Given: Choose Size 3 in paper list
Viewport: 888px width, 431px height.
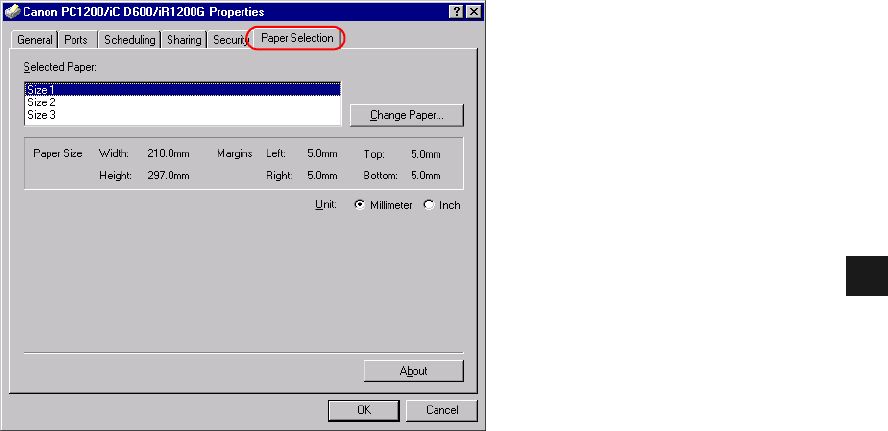Looking at the screenshot, I should click(182, 114).
